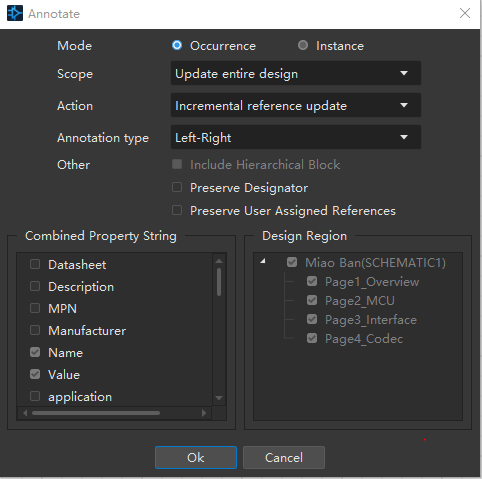Open the Action dropdown
The width and height of the screenshot is (482, 479).
coord(296,105)
